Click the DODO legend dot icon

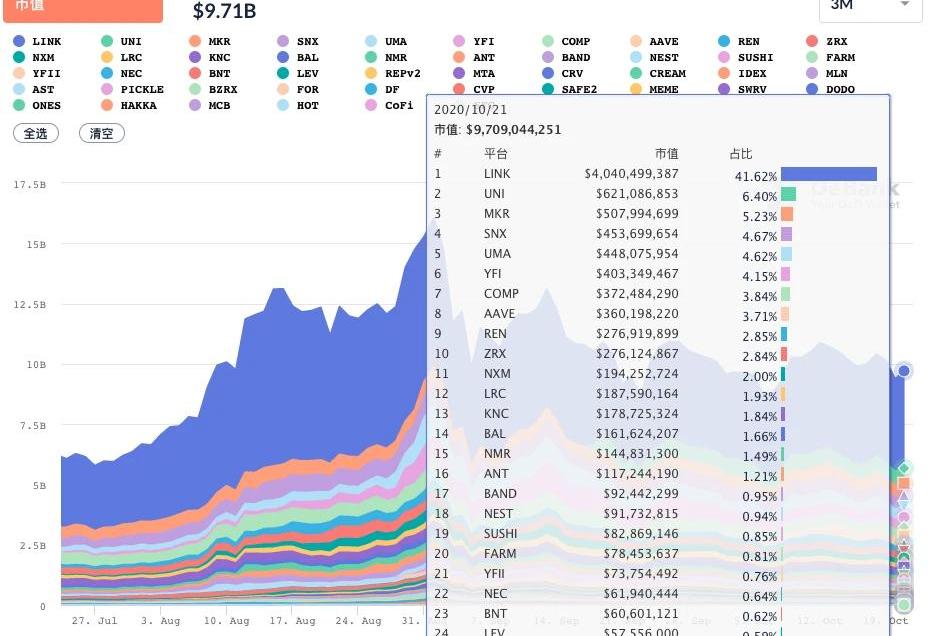click(x=813, y=90)
